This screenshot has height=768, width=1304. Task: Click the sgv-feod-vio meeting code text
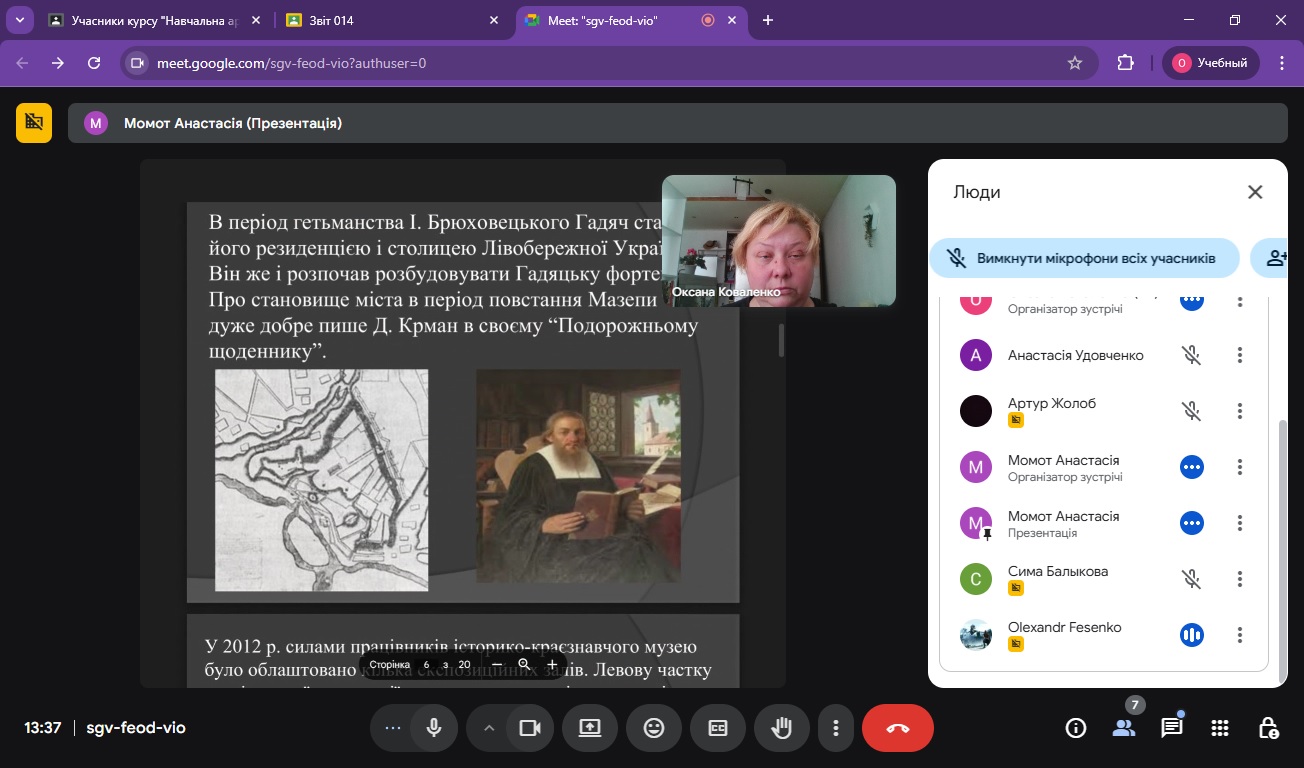(x=136, y=728)
